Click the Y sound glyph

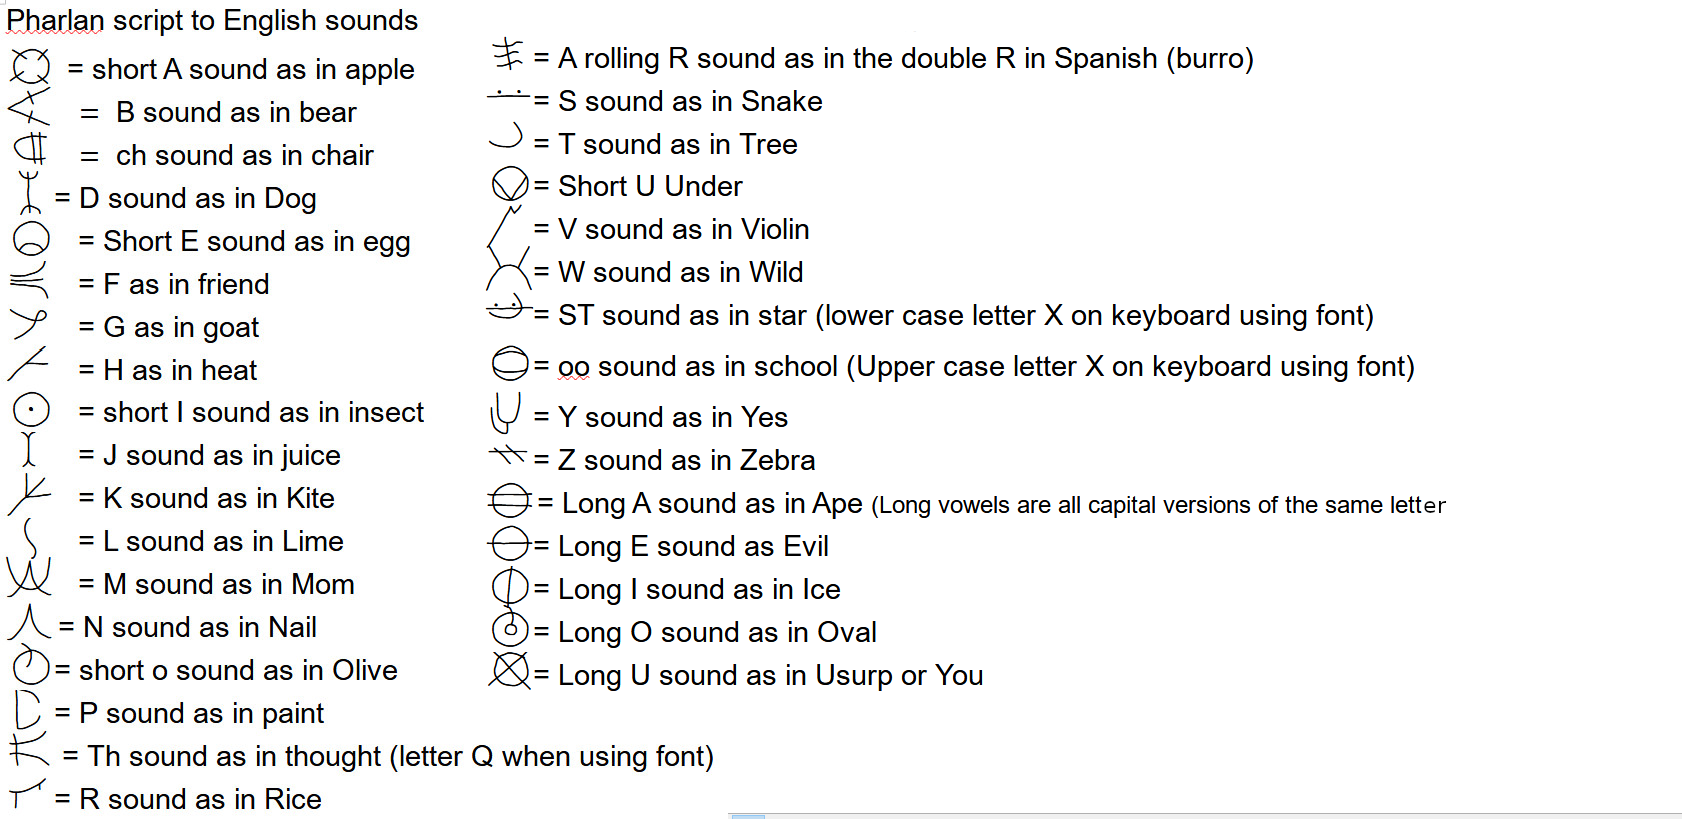point(506,411)
